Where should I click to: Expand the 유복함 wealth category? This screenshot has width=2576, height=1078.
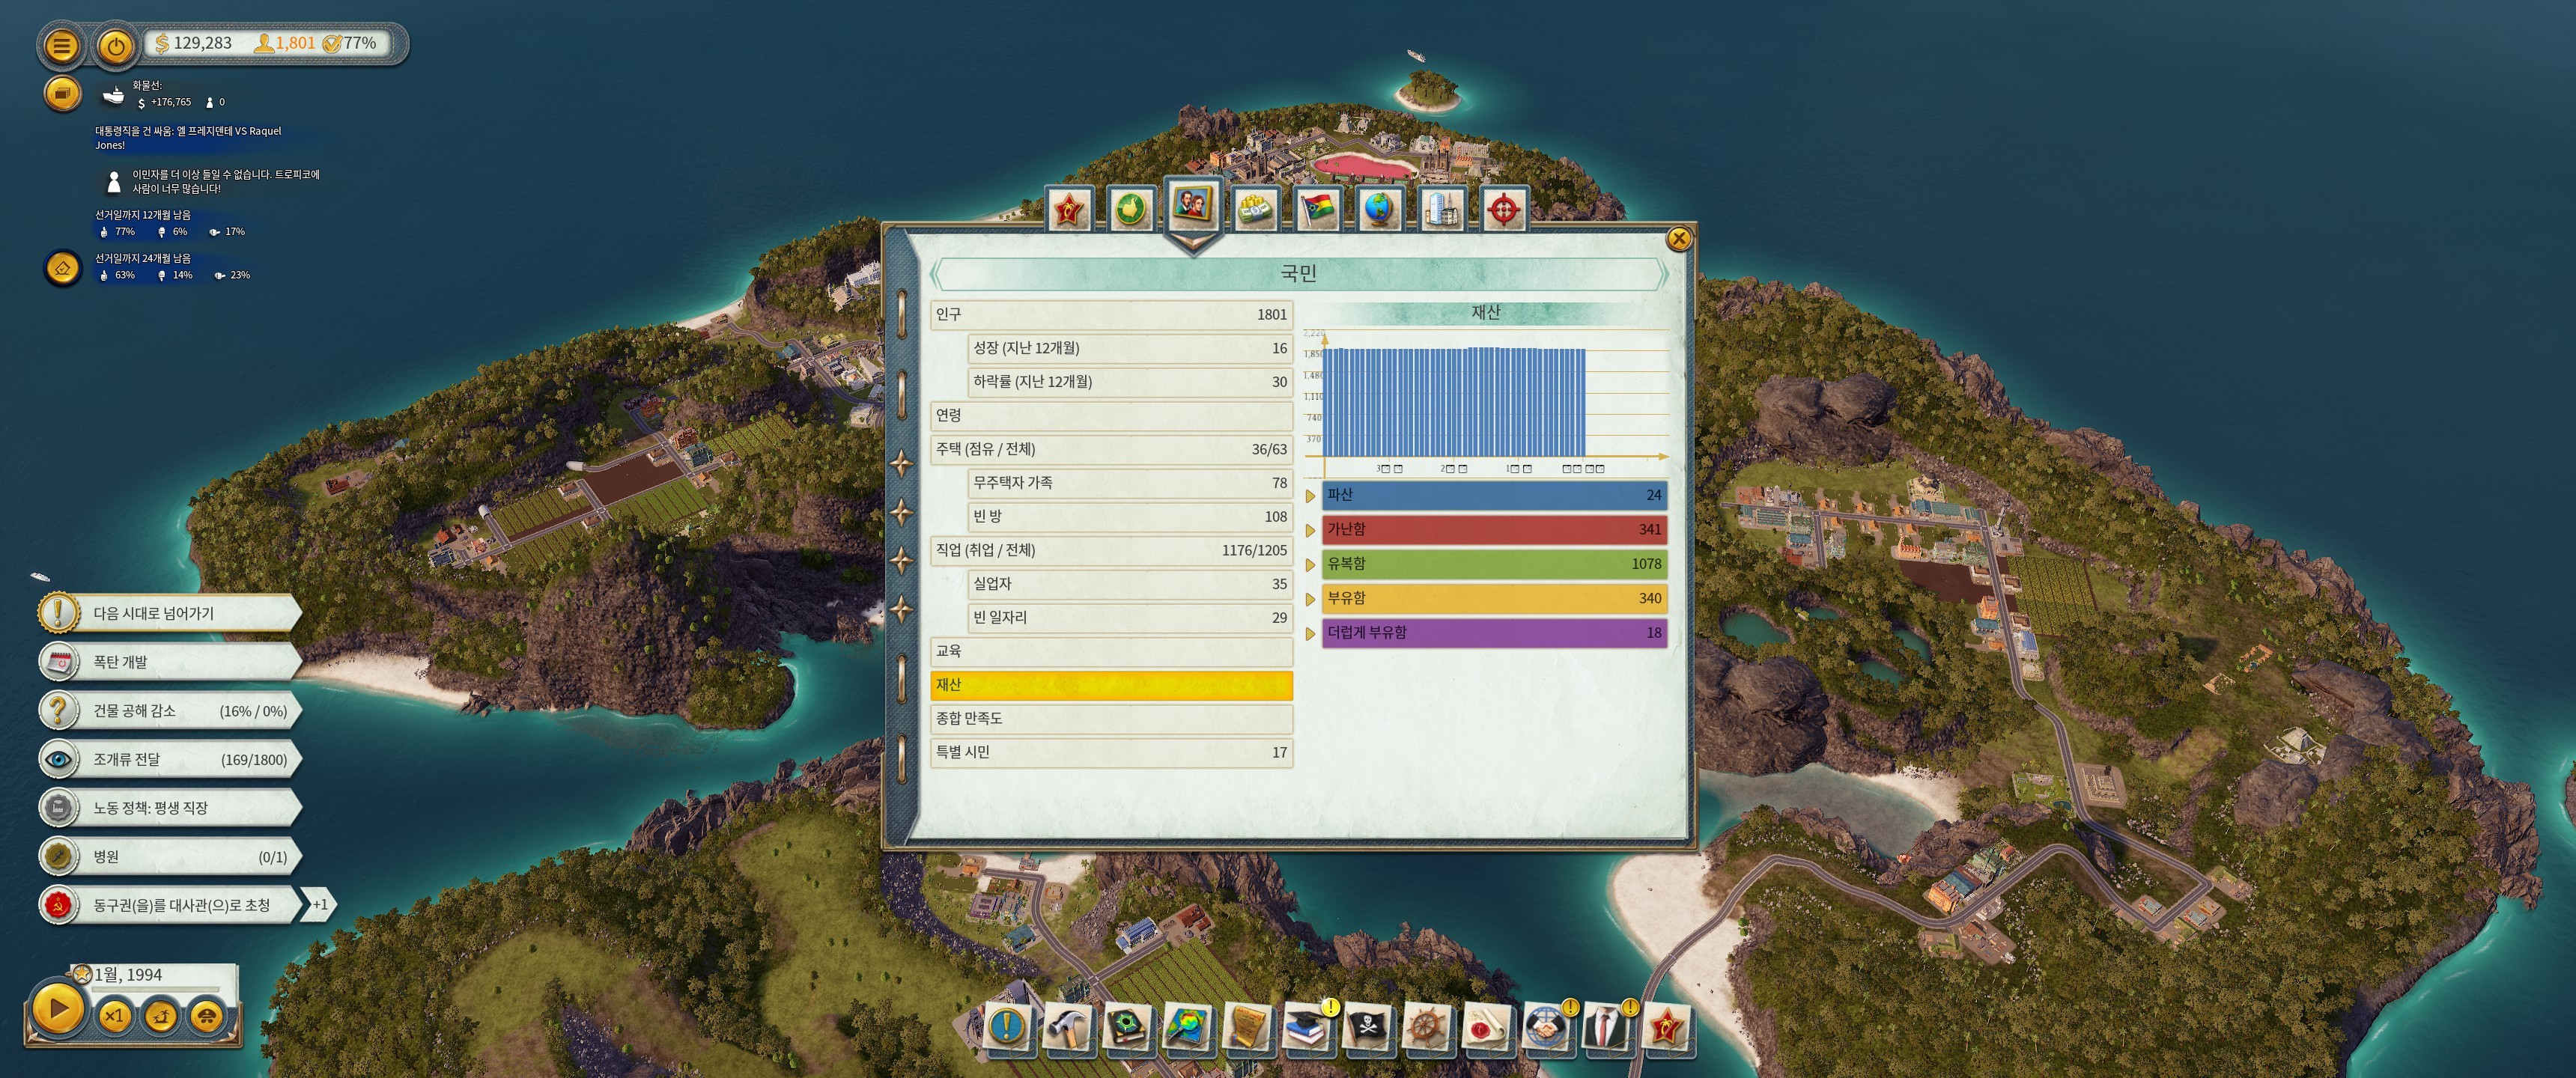click(x=1310, y=565)
